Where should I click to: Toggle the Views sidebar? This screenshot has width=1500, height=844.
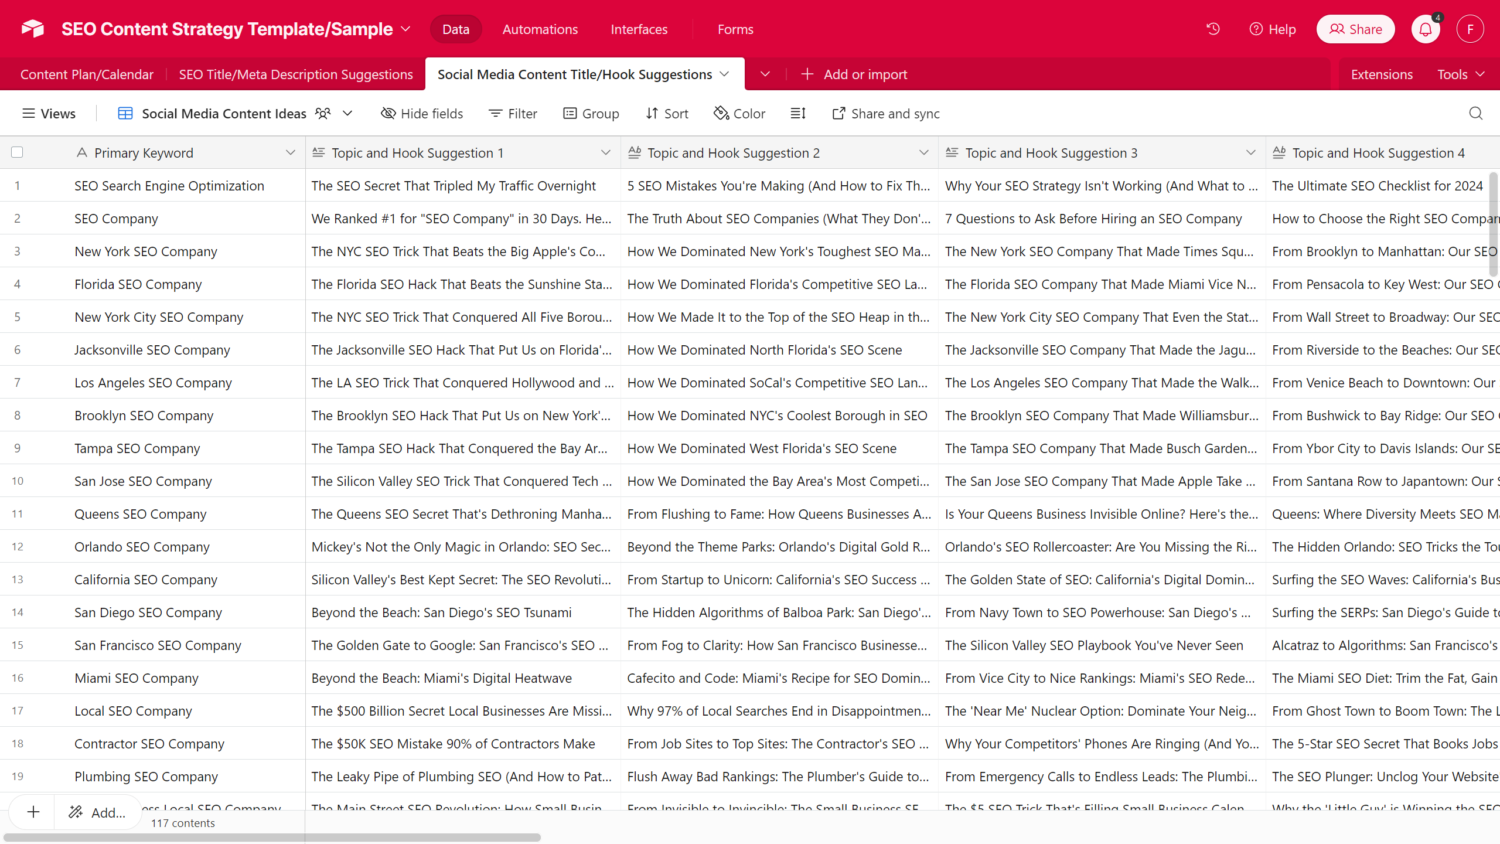[x=49, y=113]
